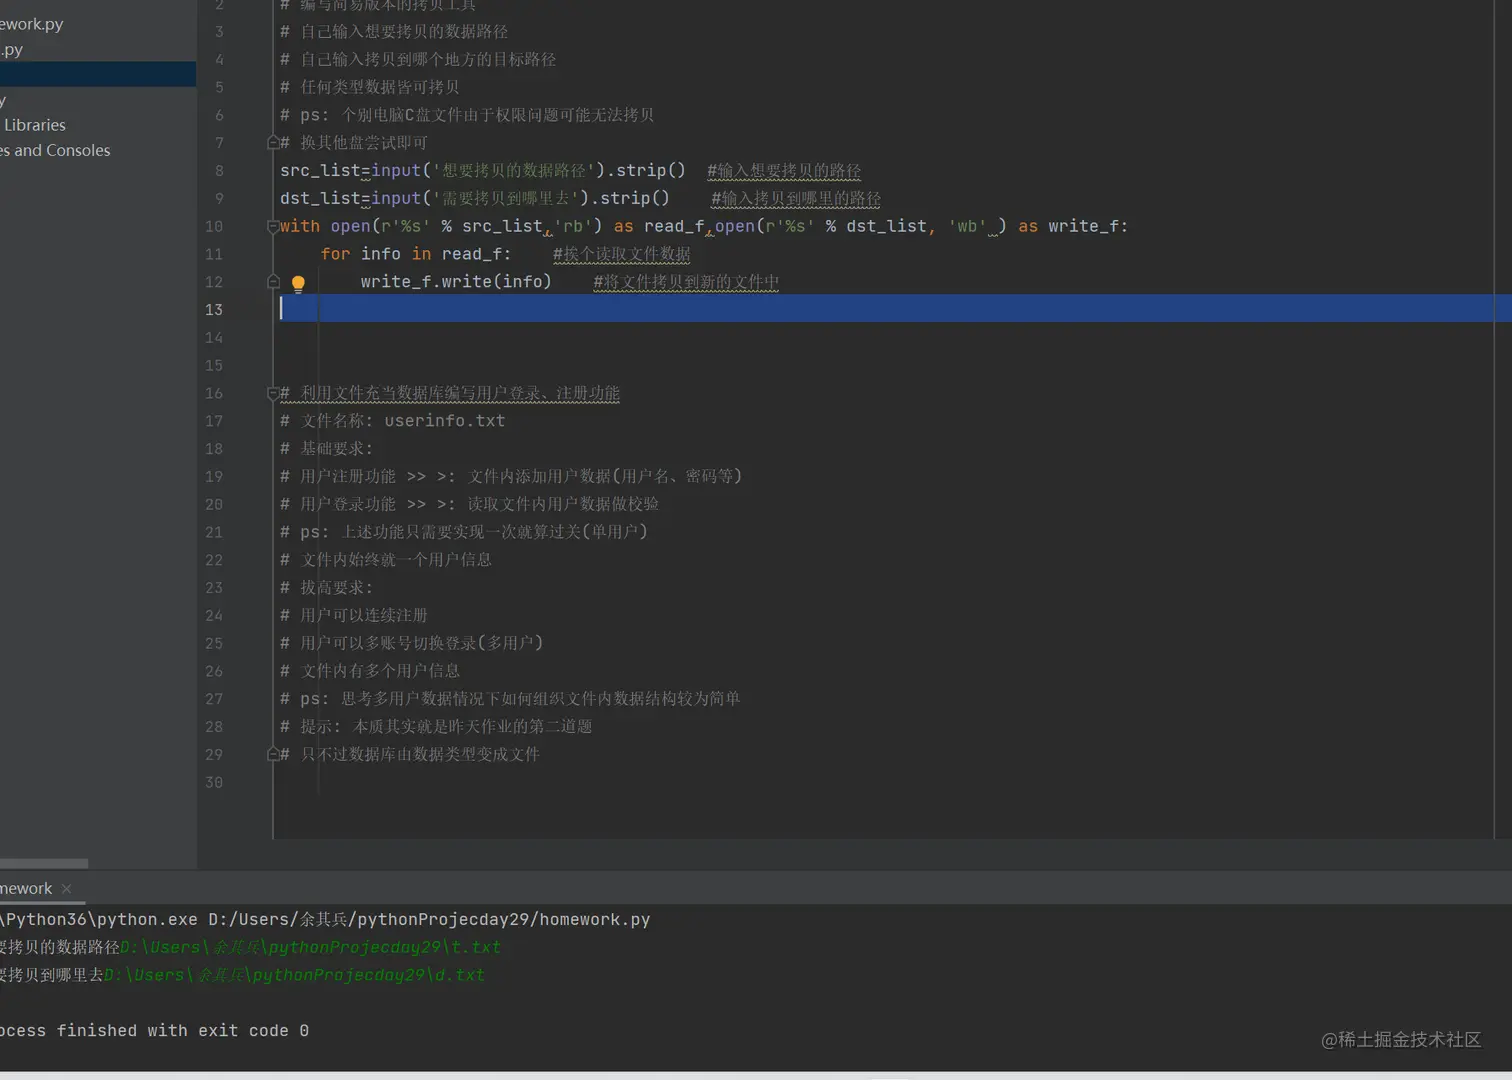This screenshot has height=1080, width=1512.
Task: Click comment '# 提示: 本质其实就是昨天作业的第二道题'
Action: click(x=436, y=727)
